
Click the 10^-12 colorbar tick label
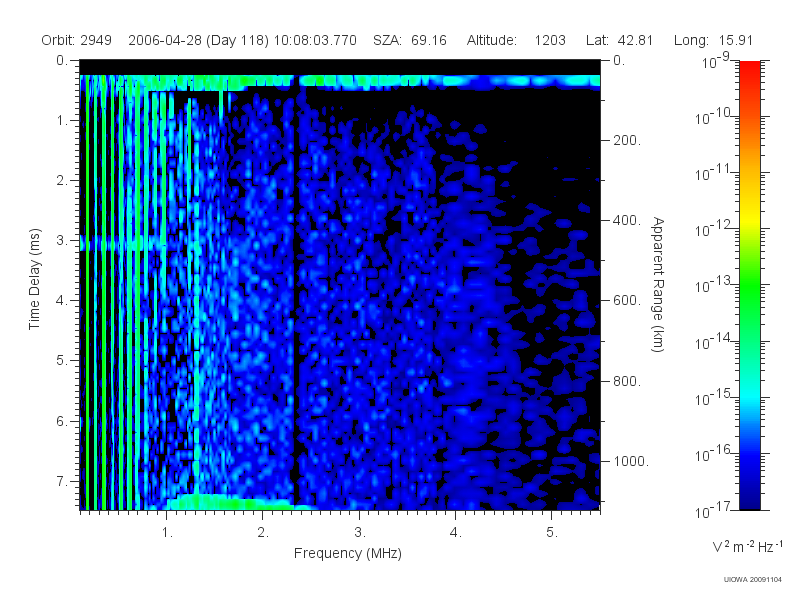[x=714, y=229]
